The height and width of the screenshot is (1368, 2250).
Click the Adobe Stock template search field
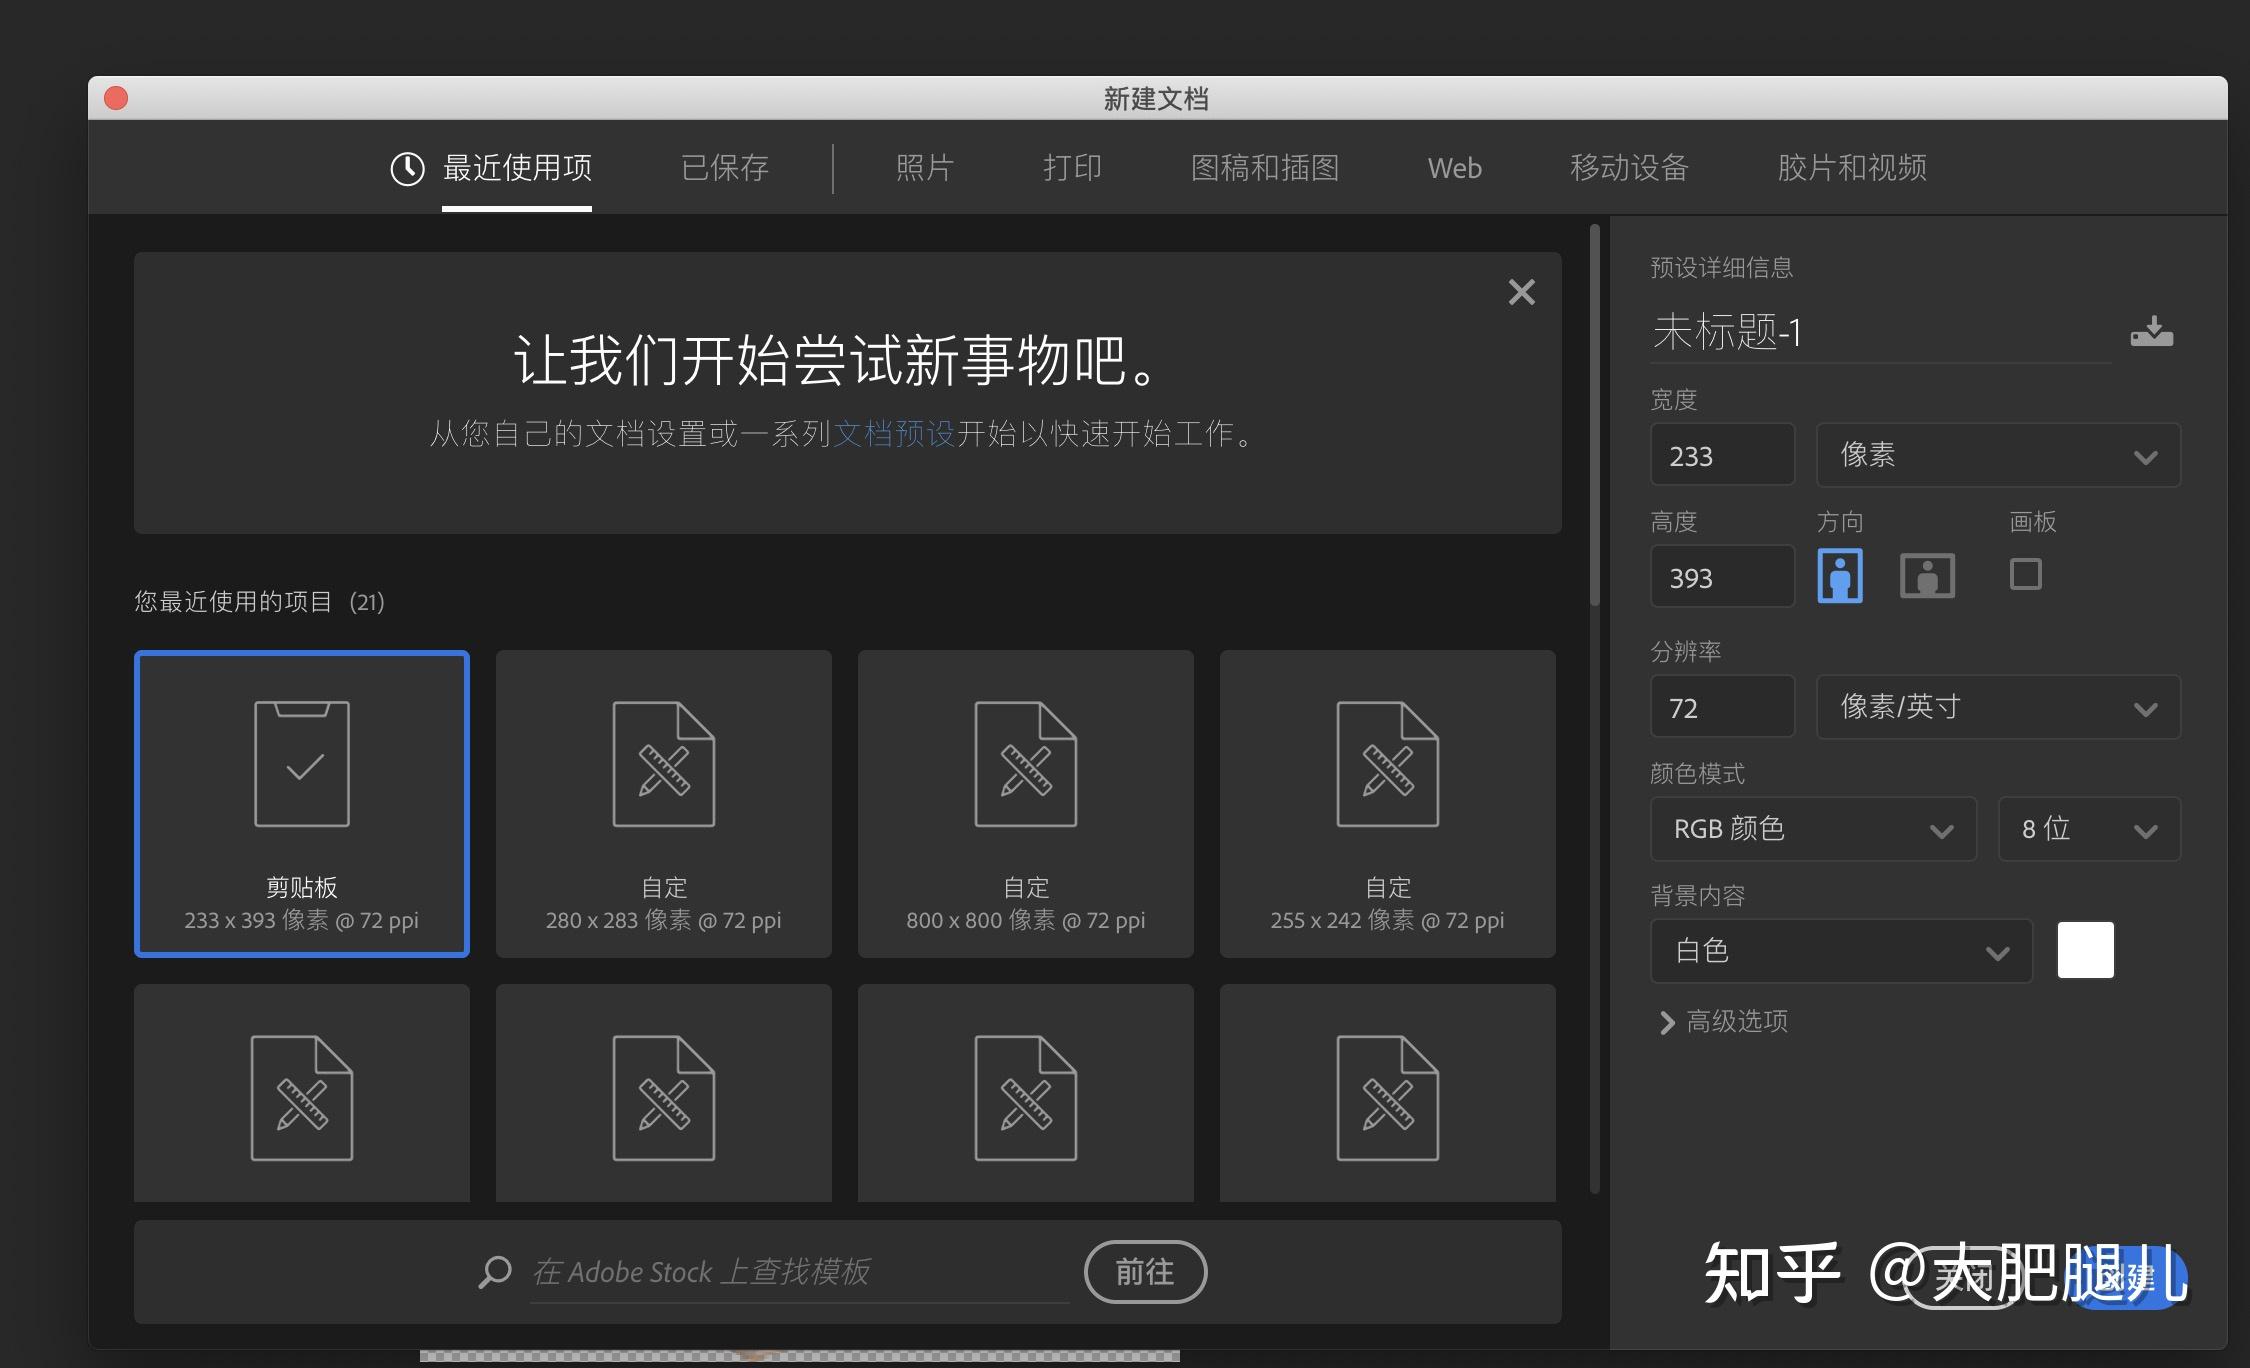click(800, 1272)
